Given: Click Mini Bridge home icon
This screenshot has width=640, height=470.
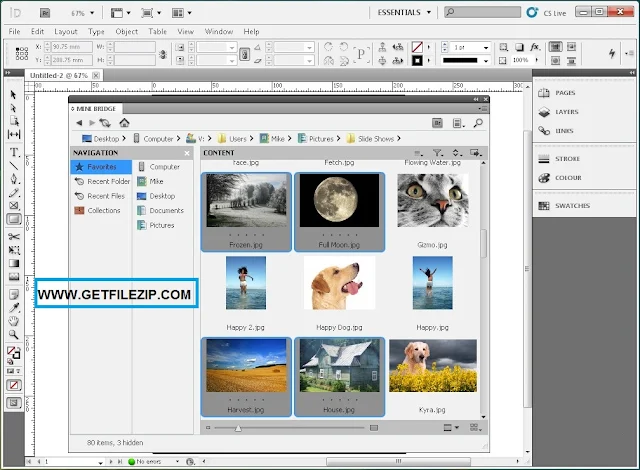Looking at the screenshot, I should coord(124,122).
